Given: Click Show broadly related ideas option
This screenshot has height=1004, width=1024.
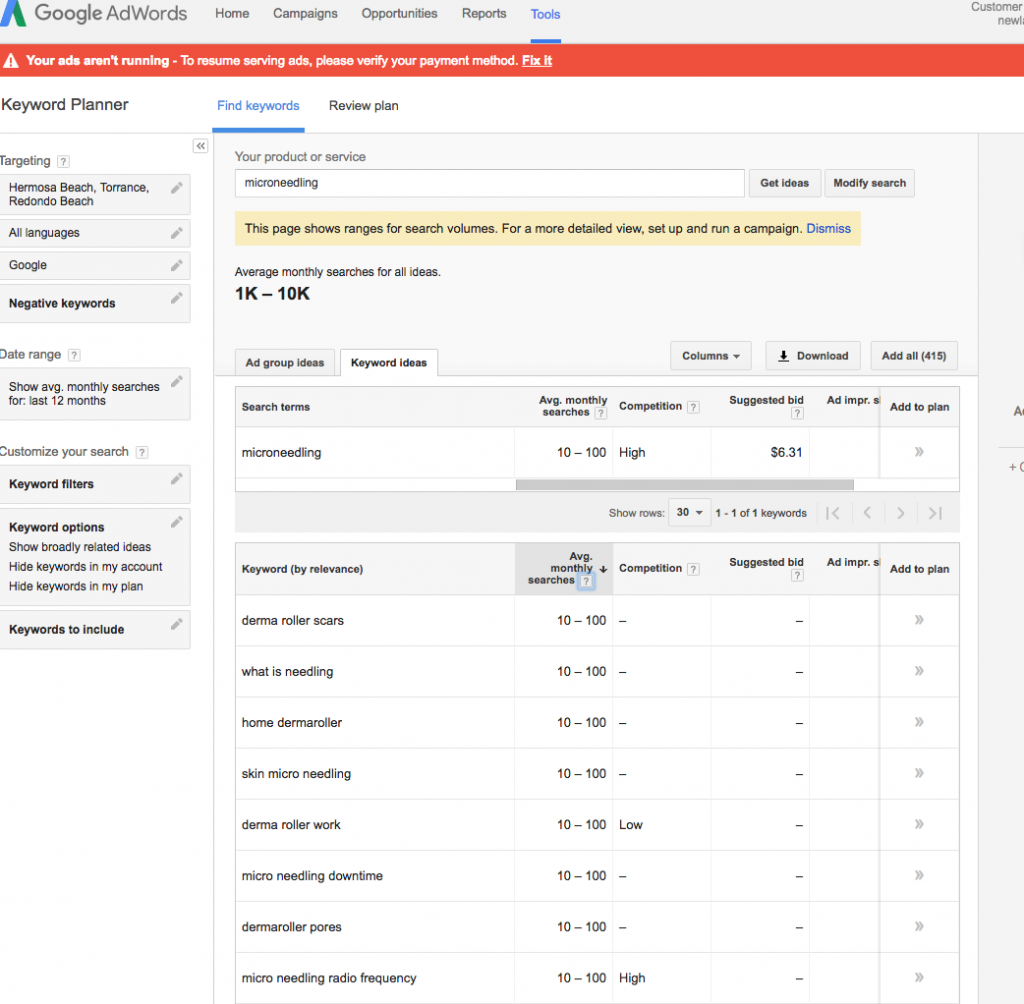Looking at the screenshot, I should [80, 547].
